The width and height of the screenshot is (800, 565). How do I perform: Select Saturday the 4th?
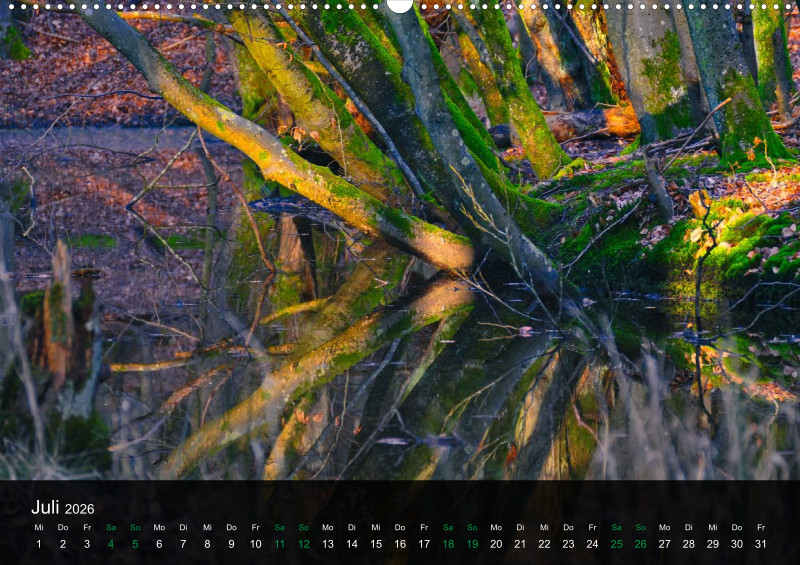point(111,544)
